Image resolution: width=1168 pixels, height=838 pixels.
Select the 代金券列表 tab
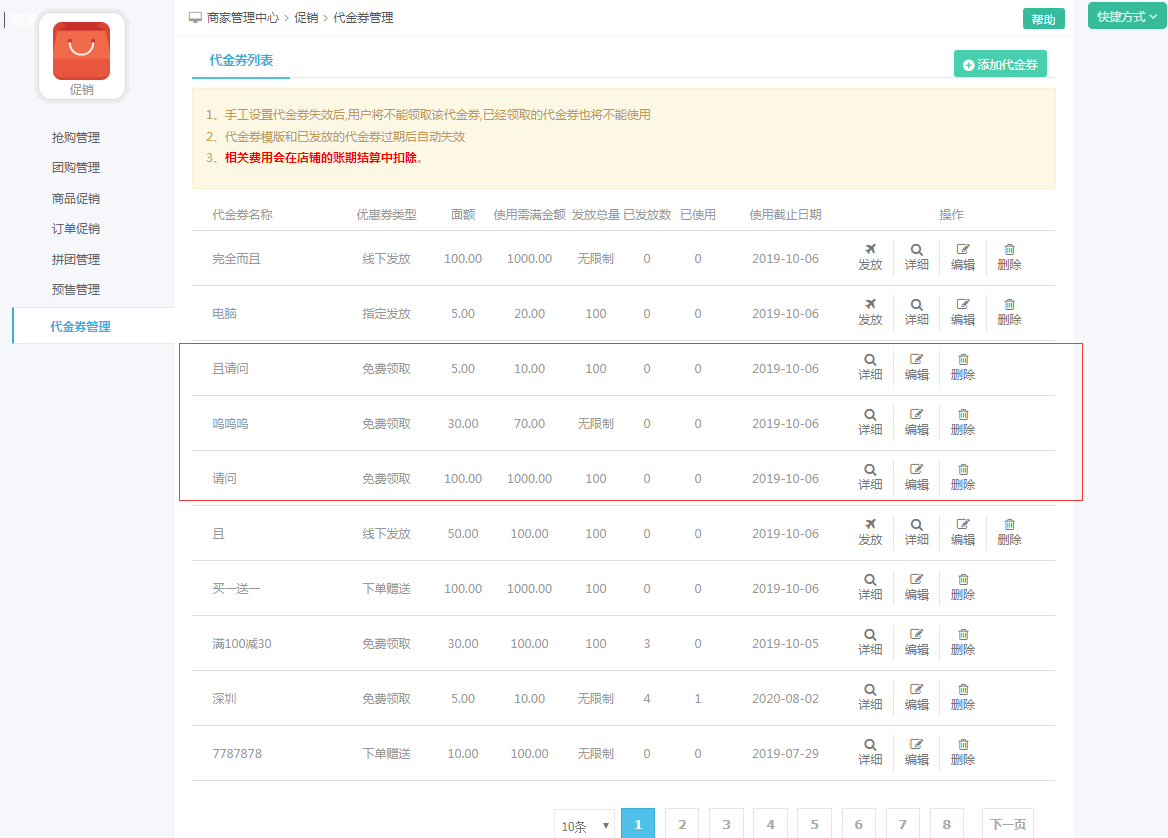[240, 60]
